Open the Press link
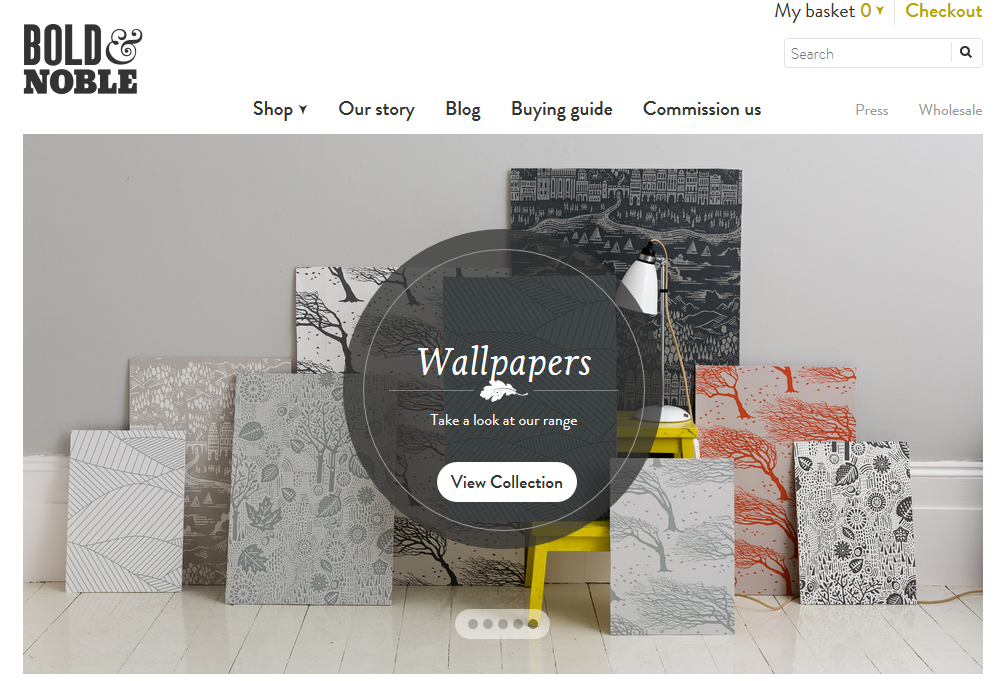Viewport: 1004px width, 681px height. tap(871, 110)
